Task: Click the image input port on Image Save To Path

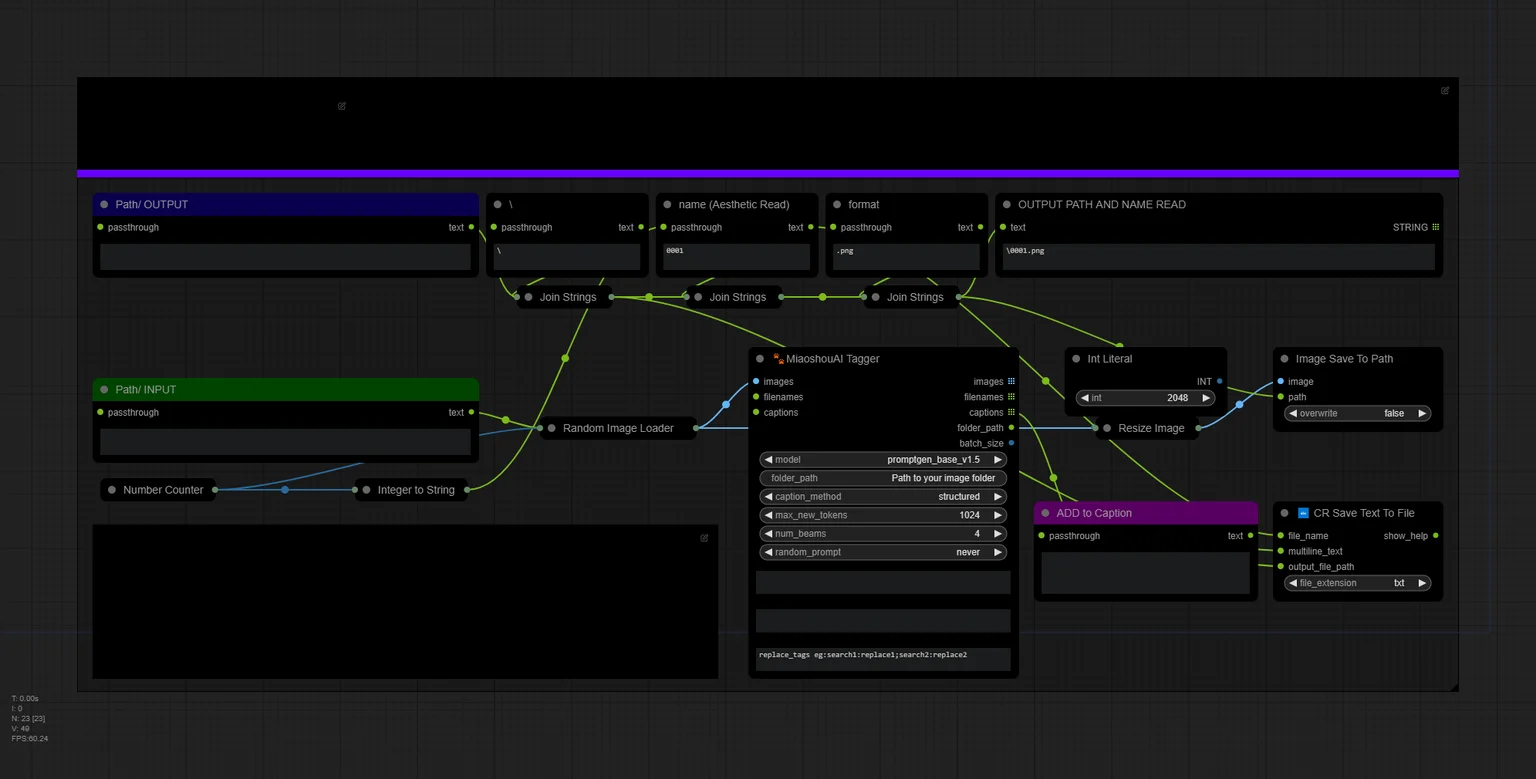Action: coord(1281,382)
